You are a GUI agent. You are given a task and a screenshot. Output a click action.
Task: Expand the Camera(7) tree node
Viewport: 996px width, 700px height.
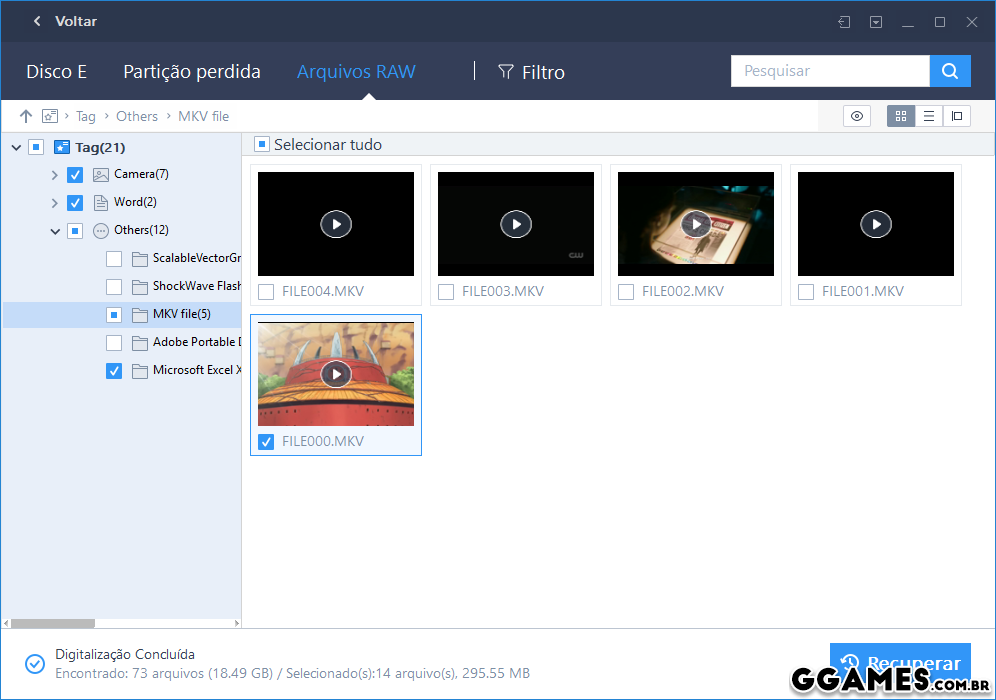pyautogui.click(x=54, y=175)
